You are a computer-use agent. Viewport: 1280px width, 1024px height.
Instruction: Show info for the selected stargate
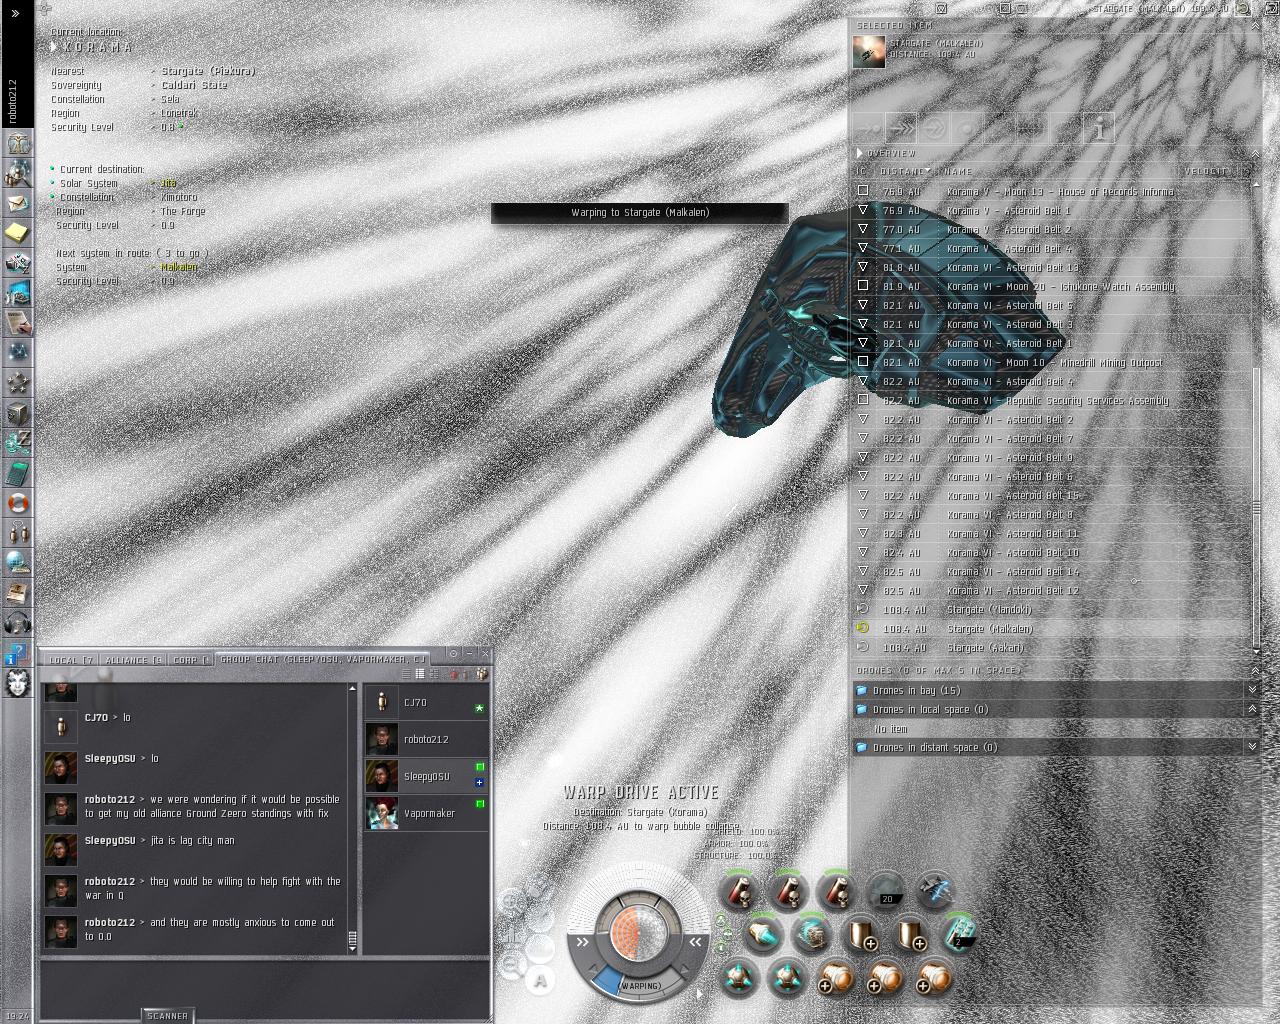[x=1099, y=128]
